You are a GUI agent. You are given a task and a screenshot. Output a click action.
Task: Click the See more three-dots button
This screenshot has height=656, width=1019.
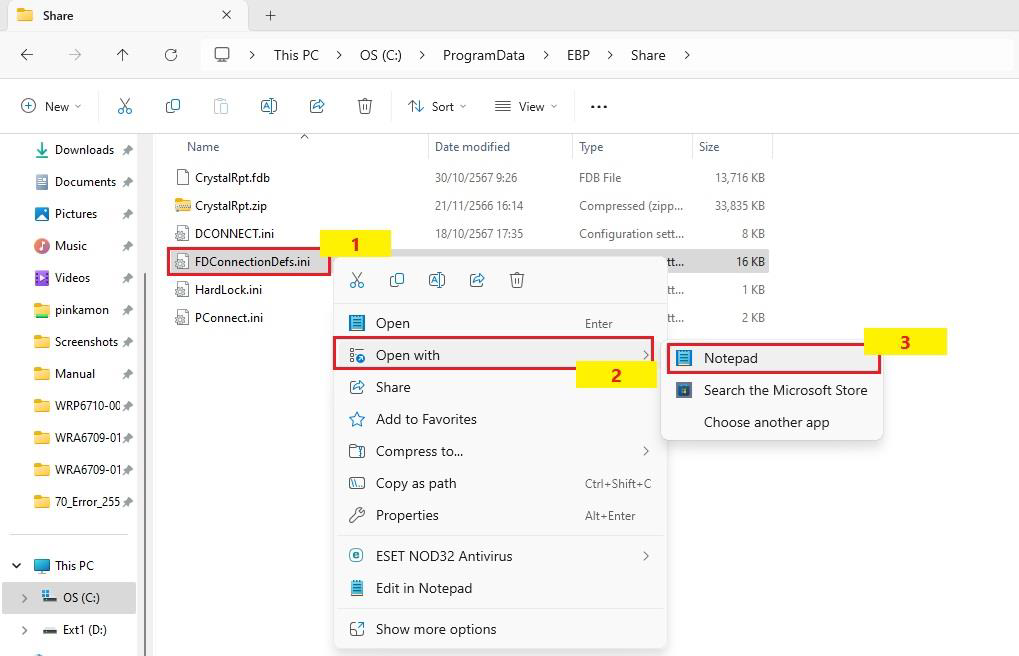[x=599, y=106]
